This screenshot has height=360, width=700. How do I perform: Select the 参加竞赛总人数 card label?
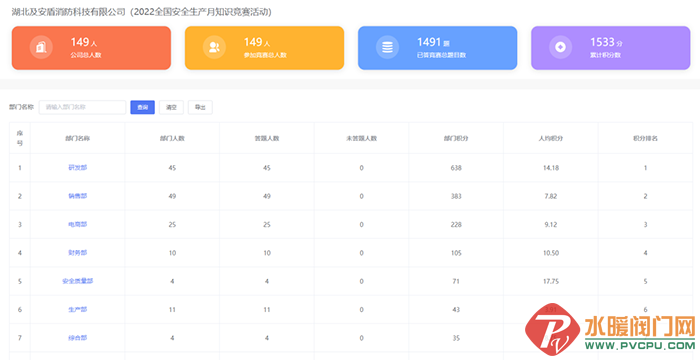[x=265, y=55]
